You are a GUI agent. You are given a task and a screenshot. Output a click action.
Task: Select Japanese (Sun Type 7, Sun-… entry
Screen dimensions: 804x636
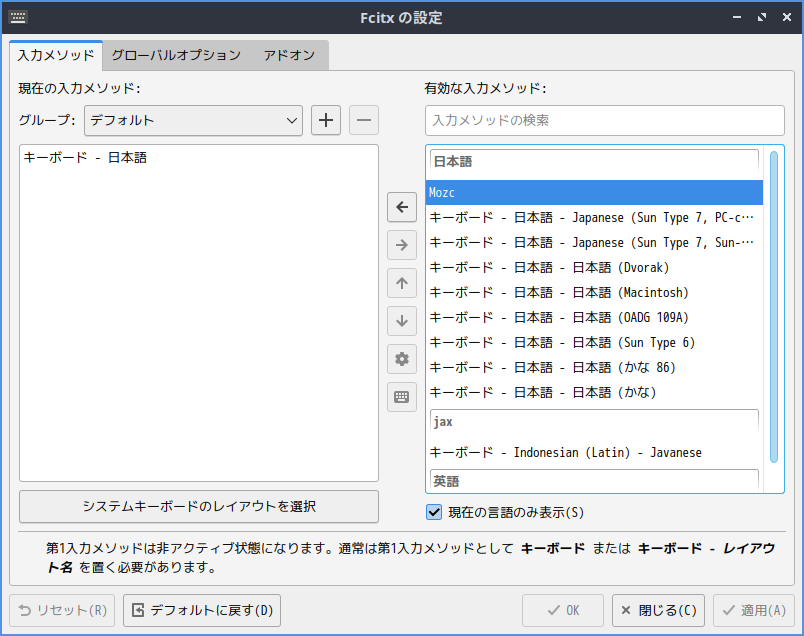594,243
